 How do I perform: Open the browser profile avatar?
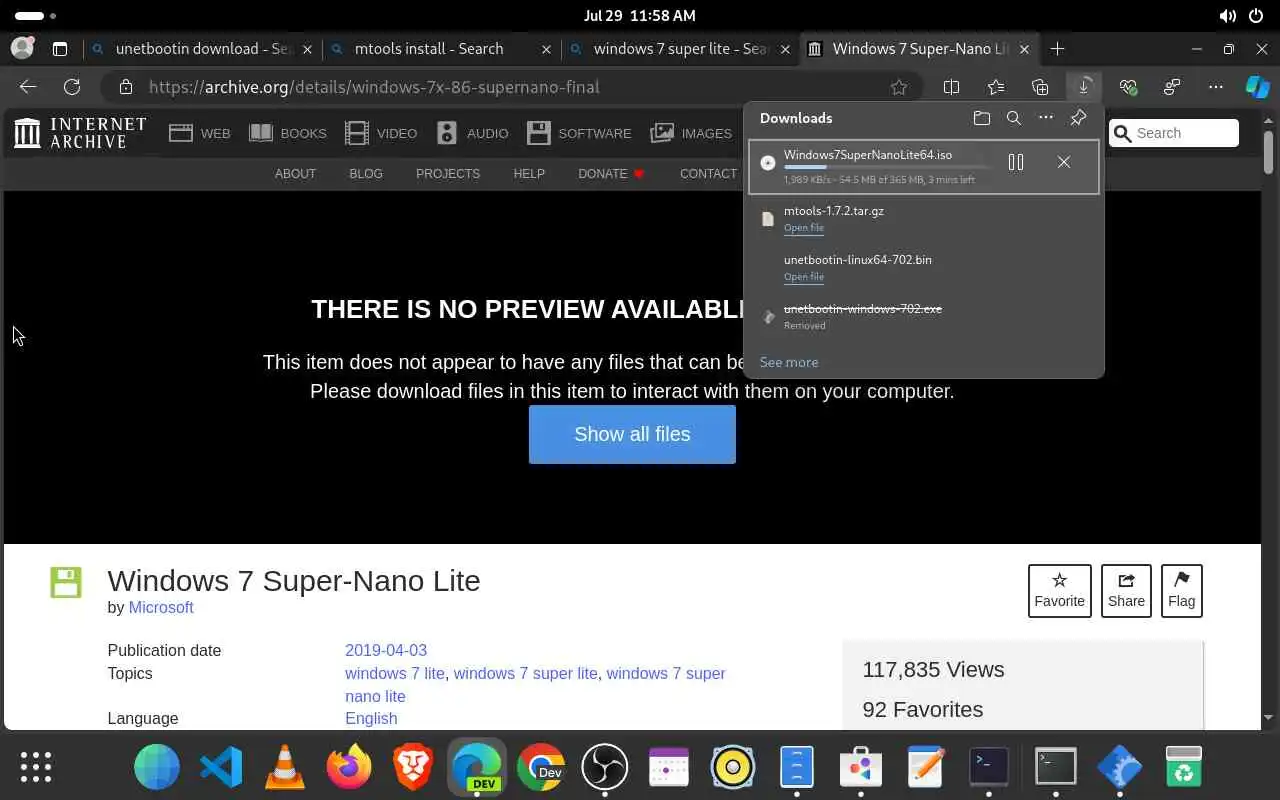(22, 48)
